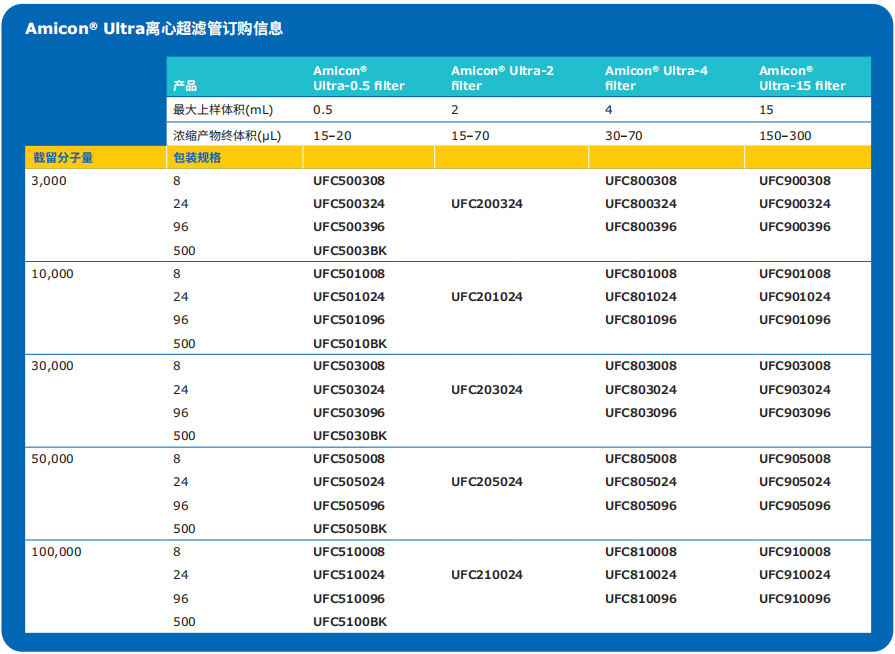This screenshot has height=654, width=895.
Task: Select catalog number UFC500396
Action: pyautogui.click(x=349, y=227)
